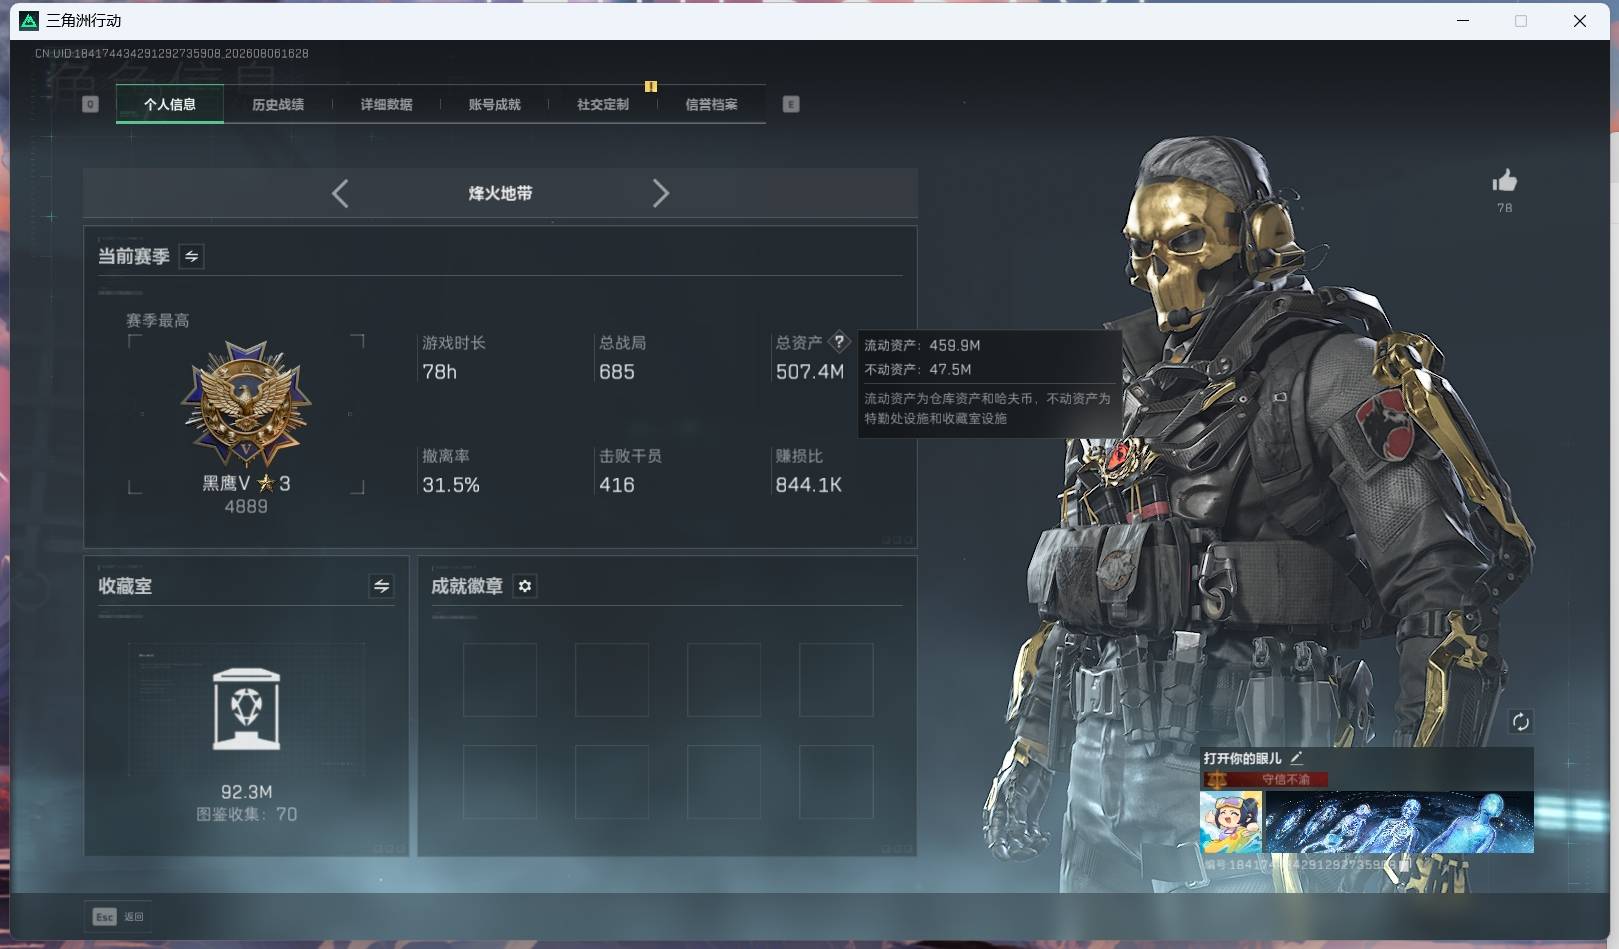The height and width of the screenshot is (949, 1619).
Task: Open 成就徽章 settings gear icon
Action: click(x=525, y=586)
